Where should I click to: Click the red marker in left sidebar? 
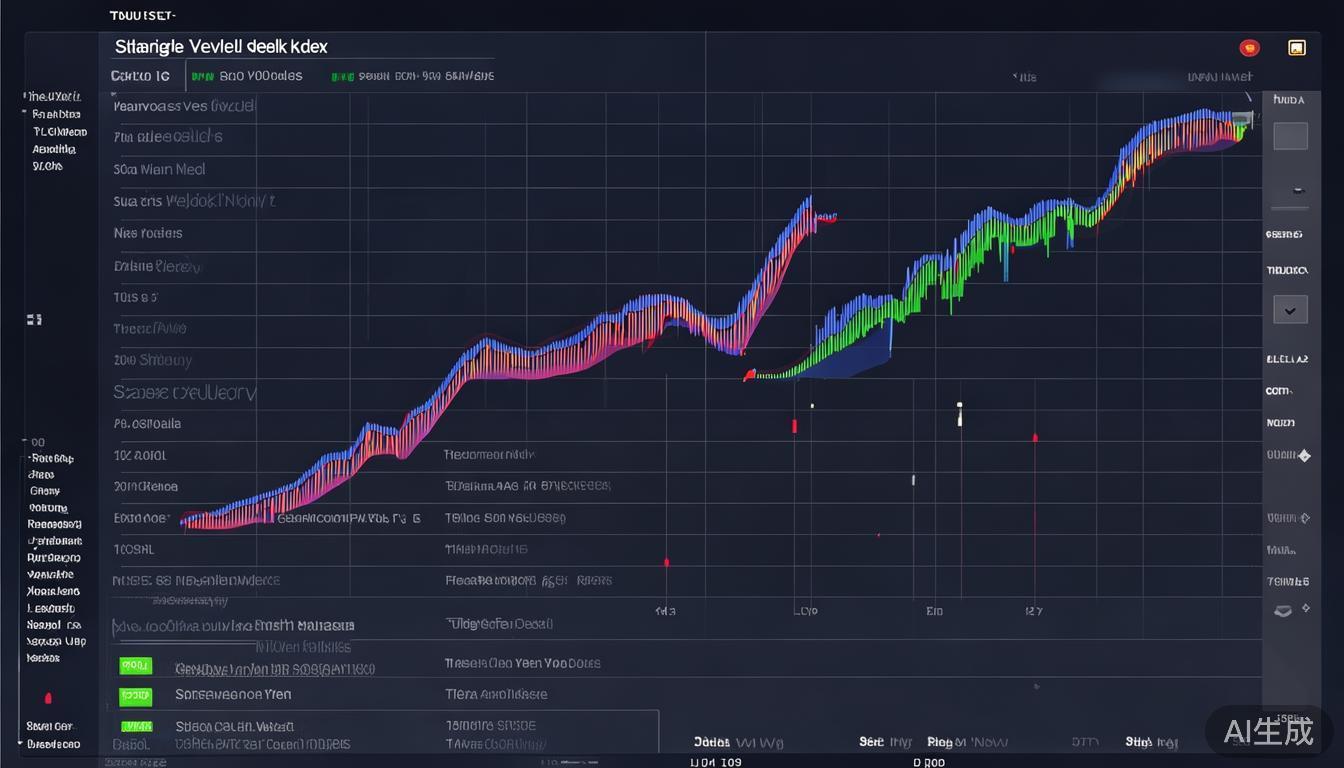point(48,698)
